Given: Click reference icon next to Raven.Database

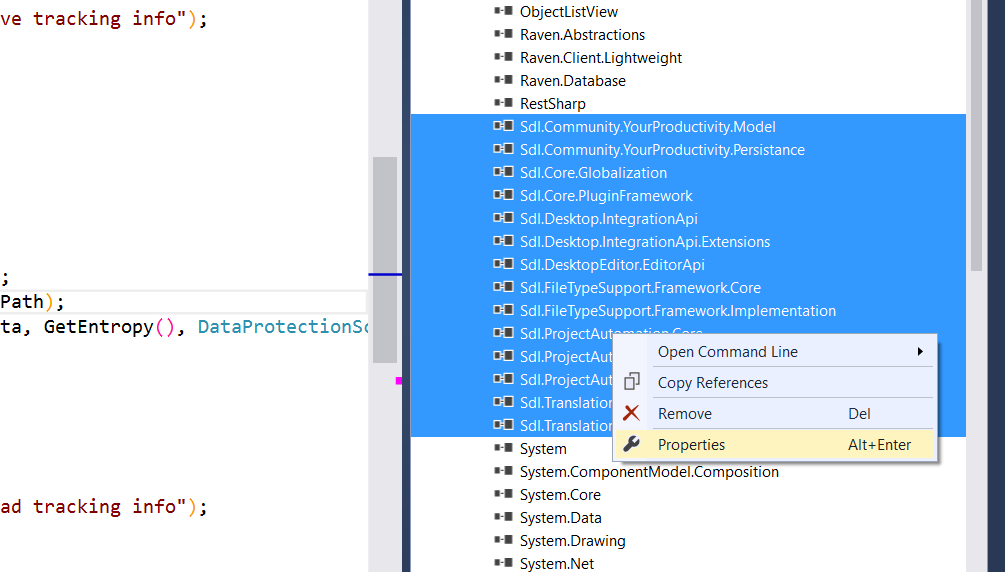Looking at the screenshot, I should pos(503,80).
